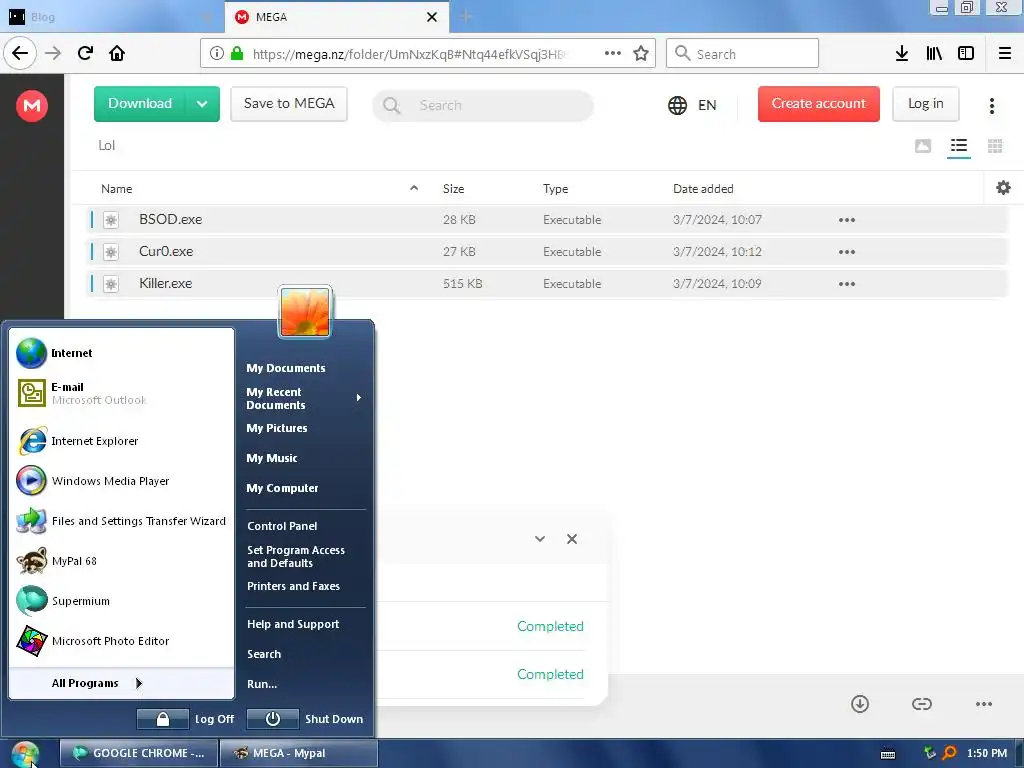Image resolution: width=1024 pixels, height=768 pixels.
Task: Open options dots for BSOD.exe
Action: click(846, 220)
